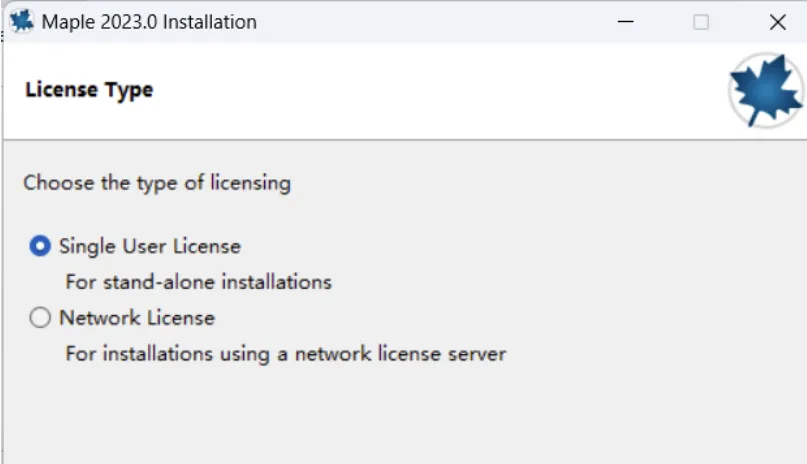Minimize the Maple installation window

(625, 22)
